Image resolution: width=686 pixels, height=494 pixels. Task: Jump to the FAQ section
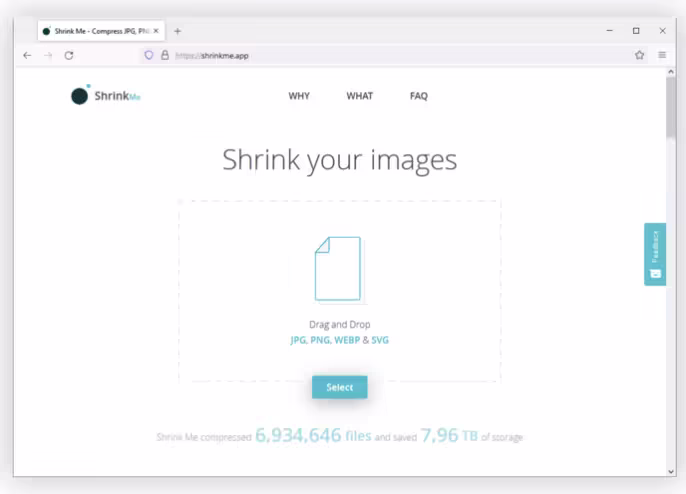(x=418, y=96)
